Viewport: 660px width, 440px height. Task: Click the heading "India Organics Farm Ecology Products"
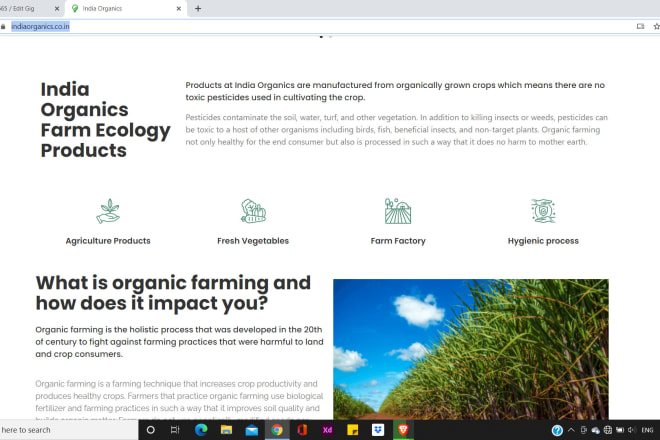pyautogui.click(x=105, y=120)
